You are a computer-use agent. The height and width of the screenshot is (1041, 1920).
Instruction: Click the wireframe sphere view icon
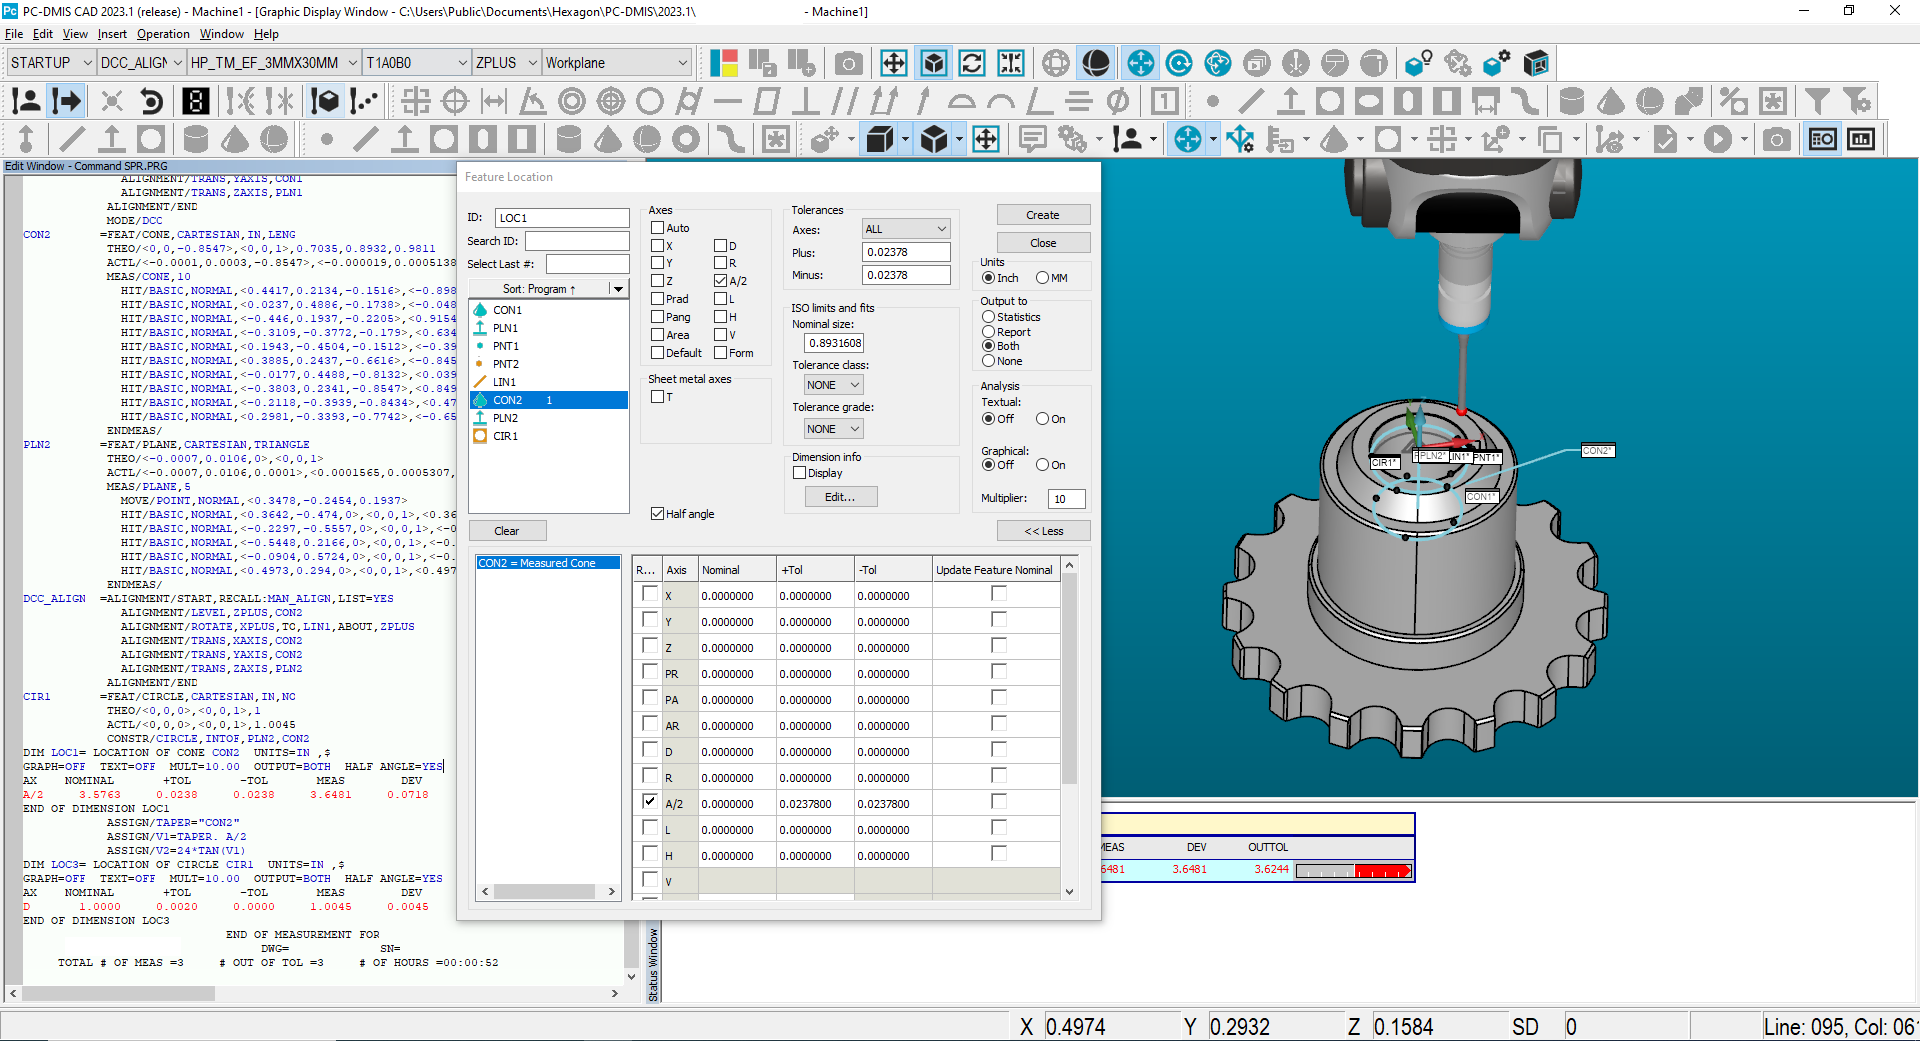coord(1056,64)
